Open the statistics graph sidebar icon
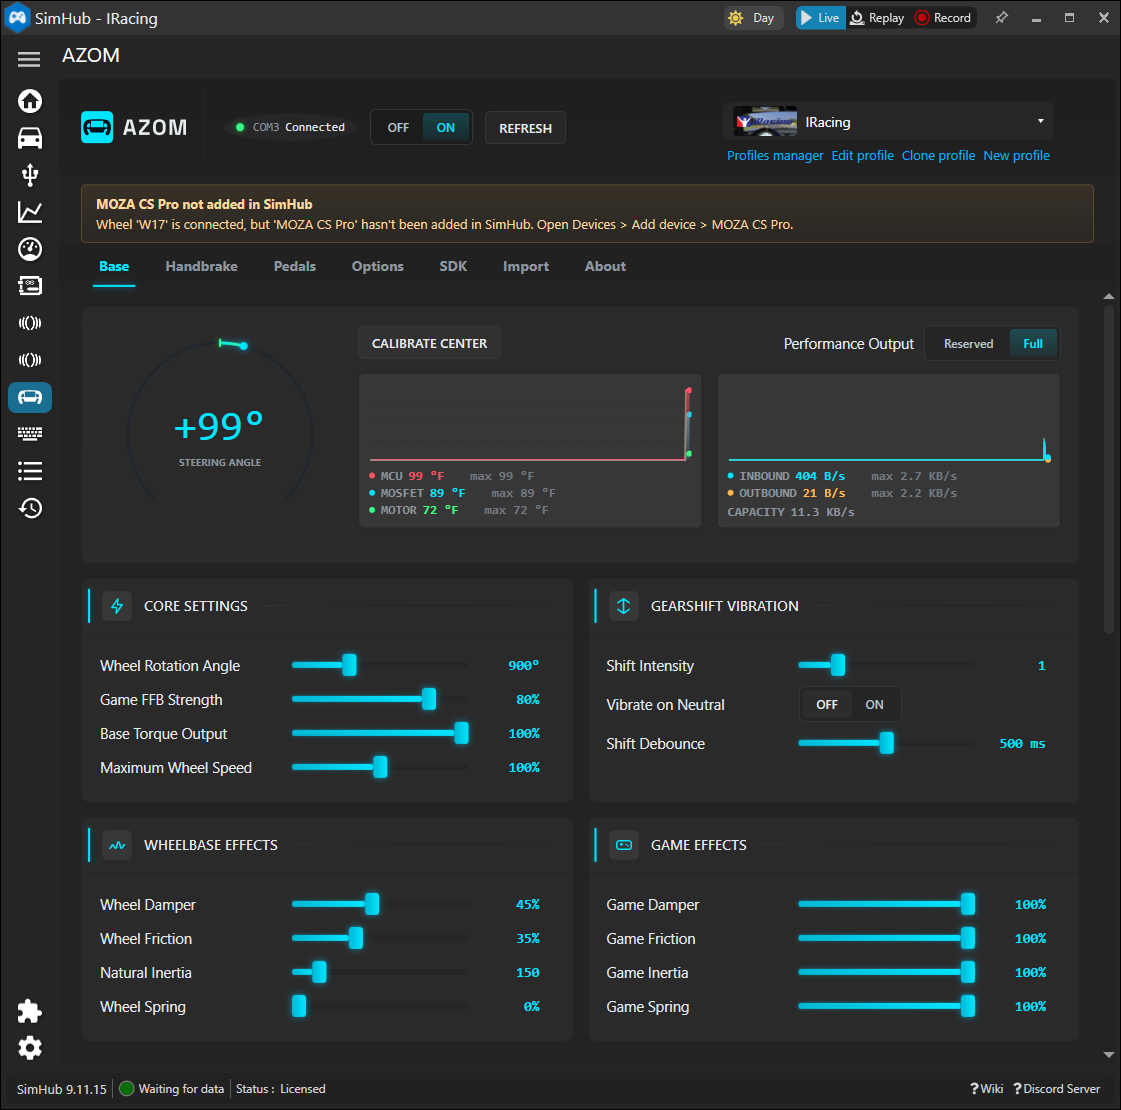Image resolution: width=1121 pixels, height=1110 pixels. point(29,212)
